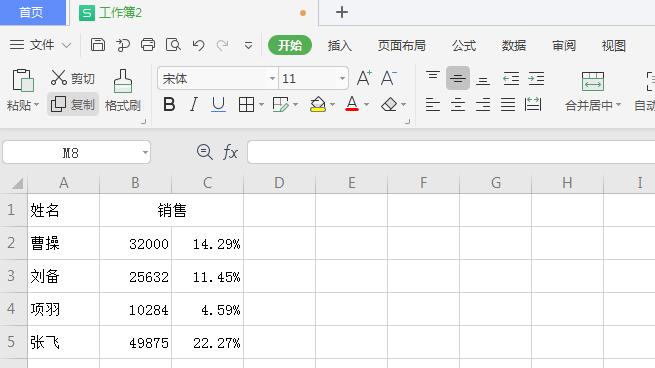Expand border style dropdown arrow
This screenshot has height=368, width=655.
click(x=261, y=104)
